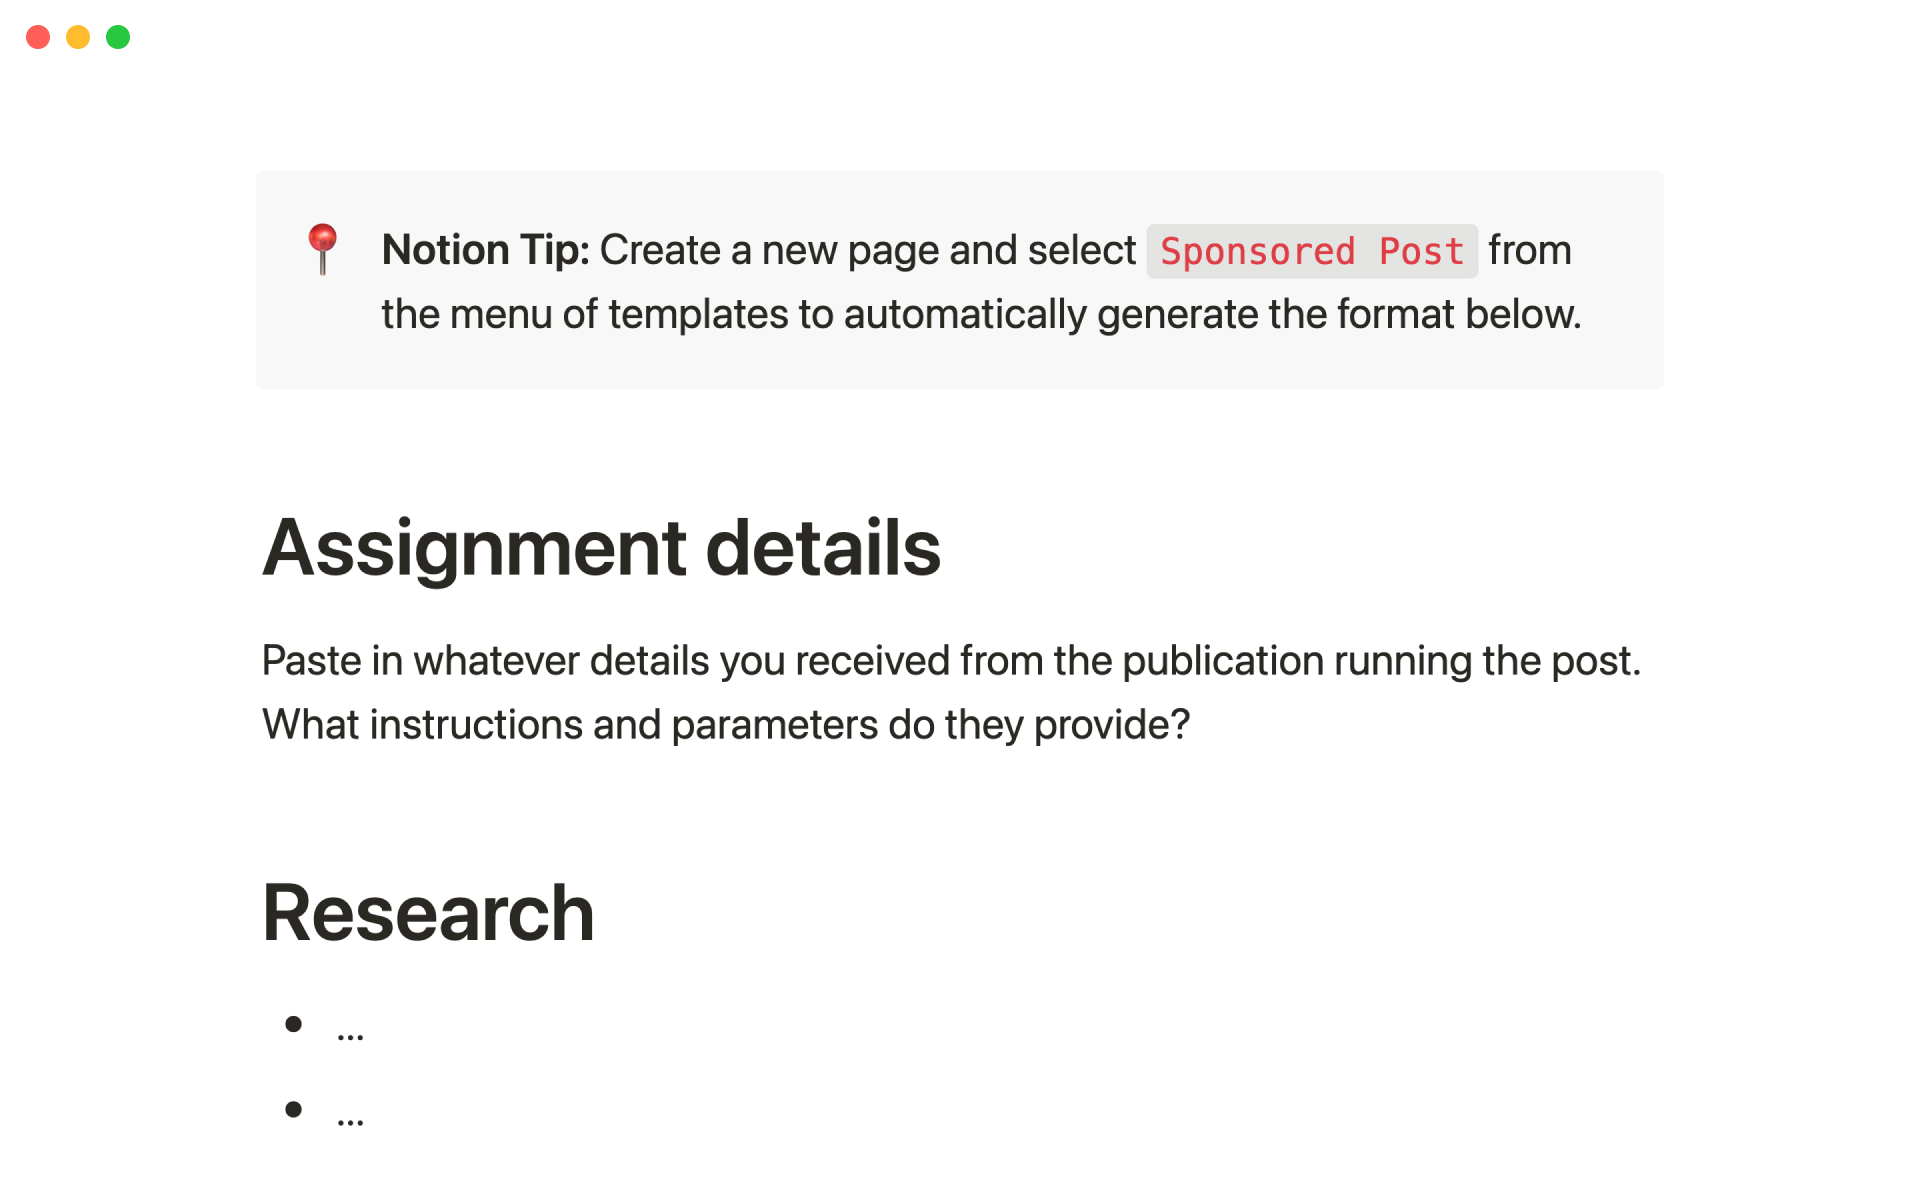Click the first bullet point dot under Research
The image size is (1920, 1200).
coord(293,1024)
